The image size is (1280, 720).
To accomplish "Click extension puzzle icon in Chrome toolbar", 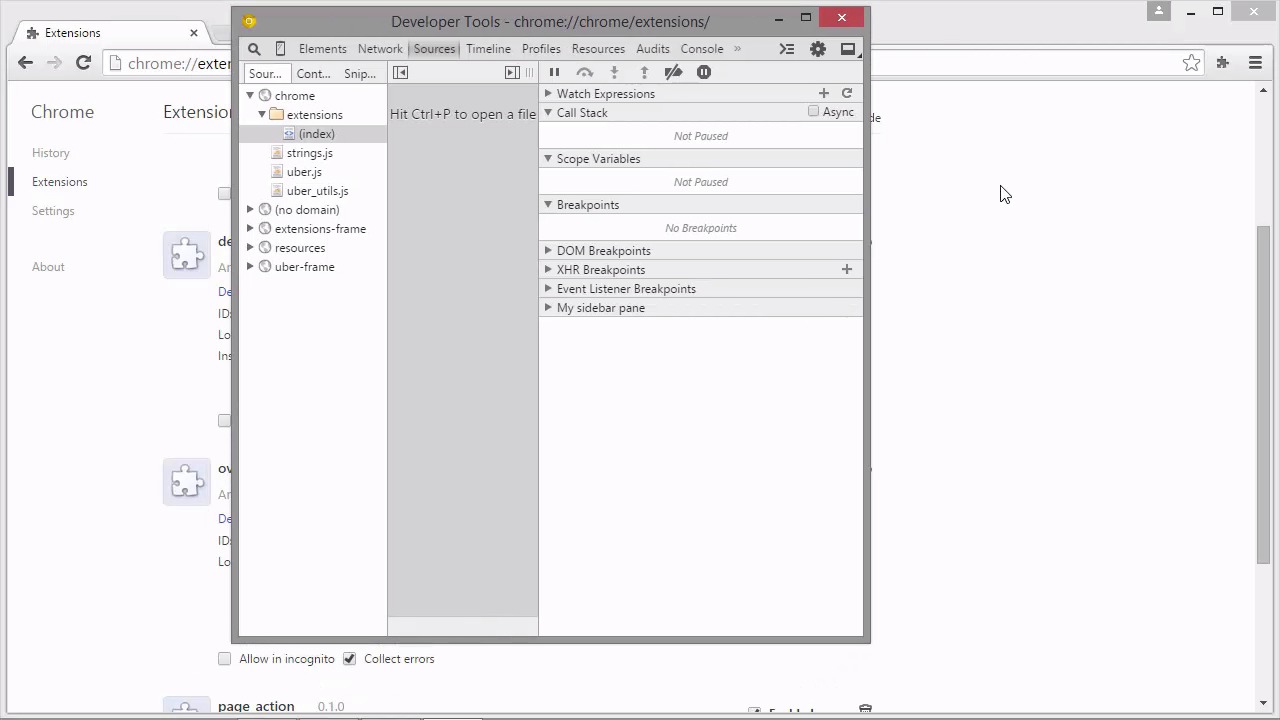I will pos(1223,63).
